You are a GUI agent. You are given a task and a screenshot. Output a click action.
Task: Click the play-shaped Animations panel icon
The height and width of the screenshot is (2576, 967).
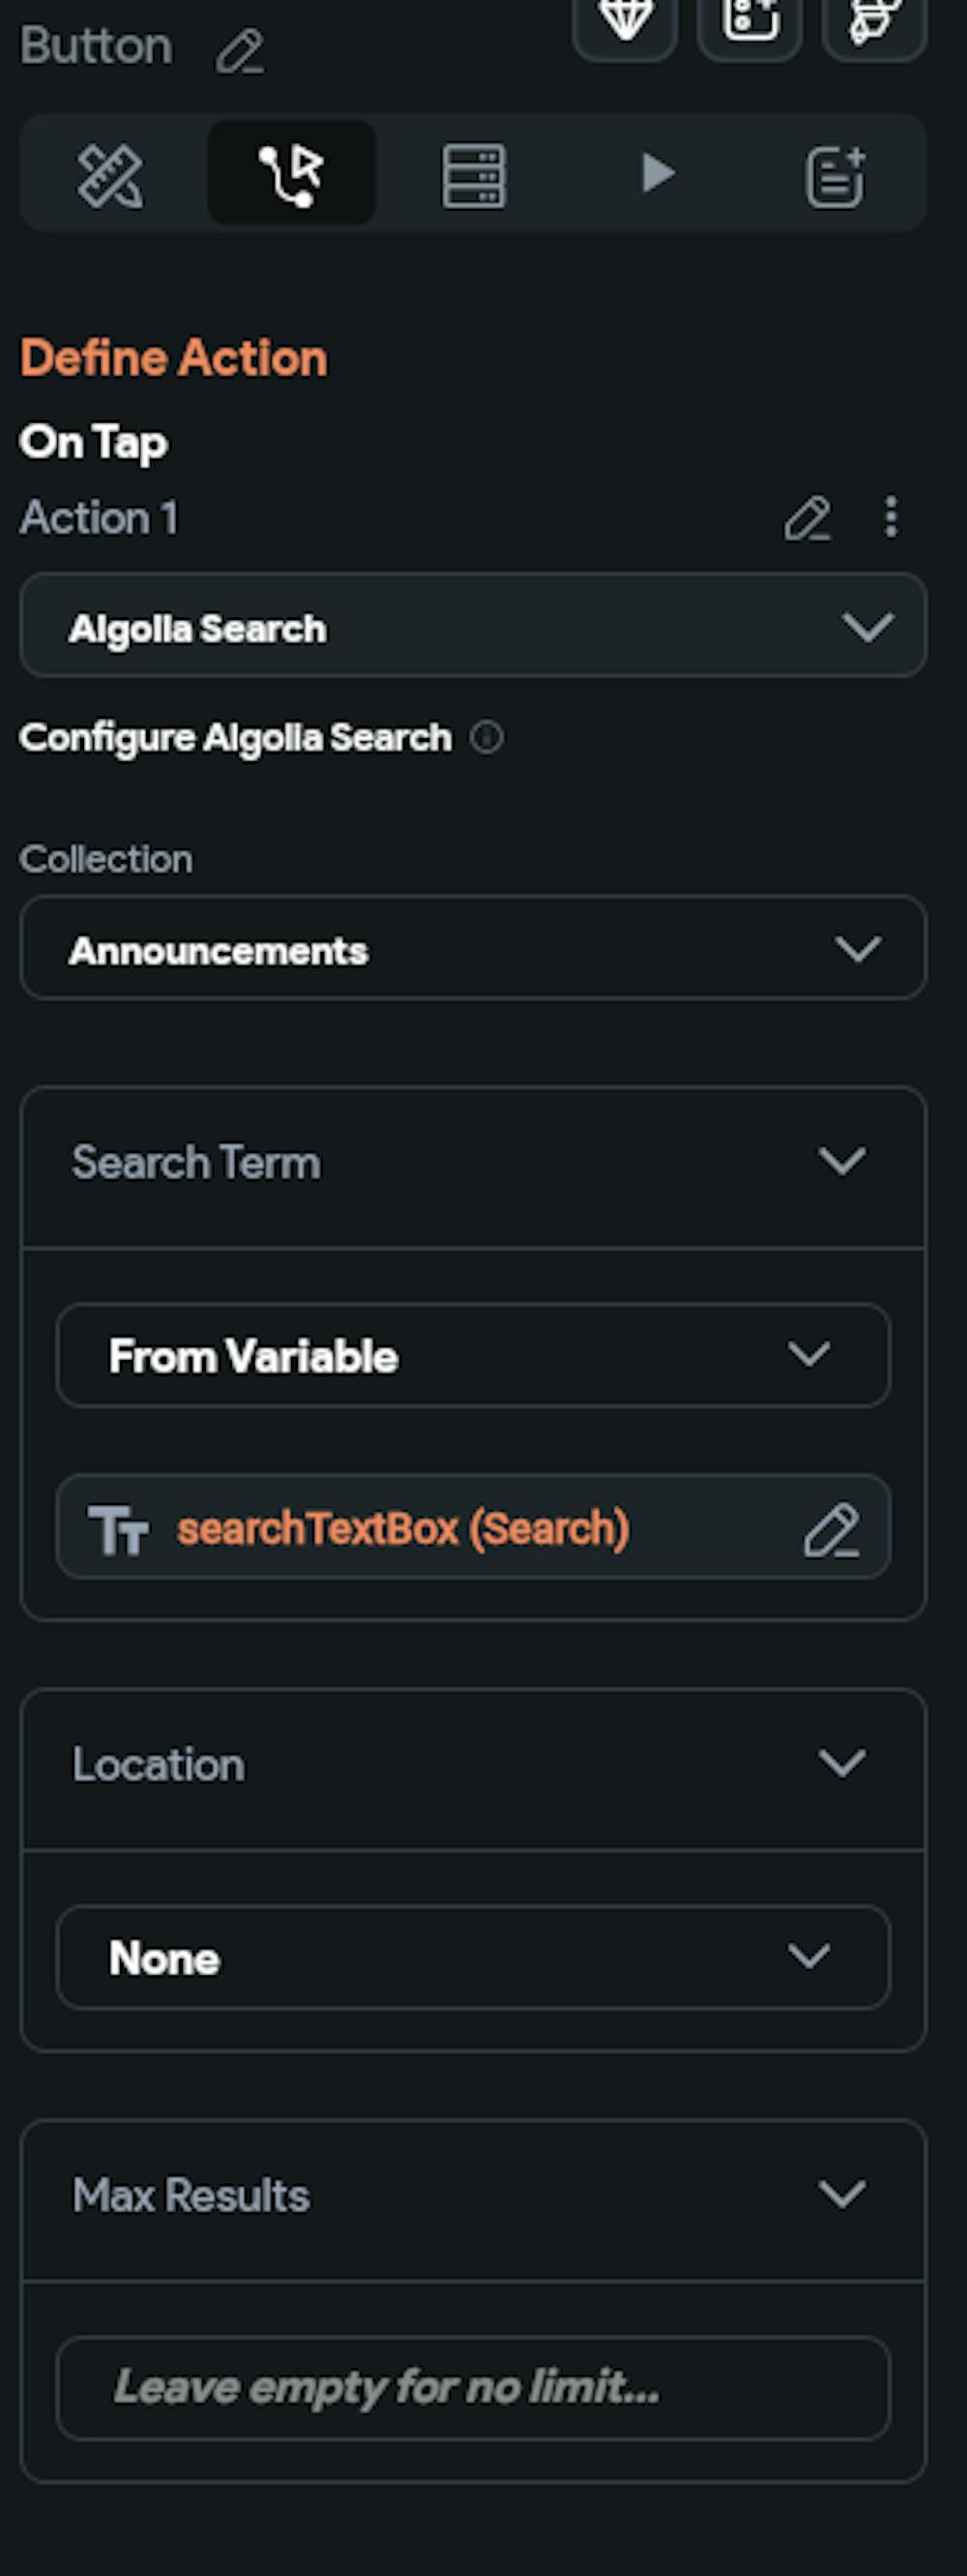click(x=659, y=172)
